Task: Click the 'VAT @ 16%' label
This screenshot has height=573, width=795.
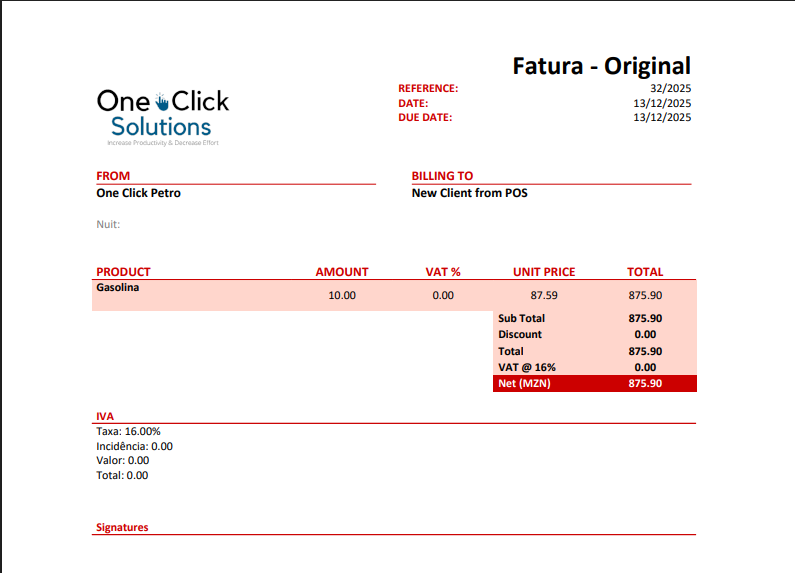Action: click(527, 367)
